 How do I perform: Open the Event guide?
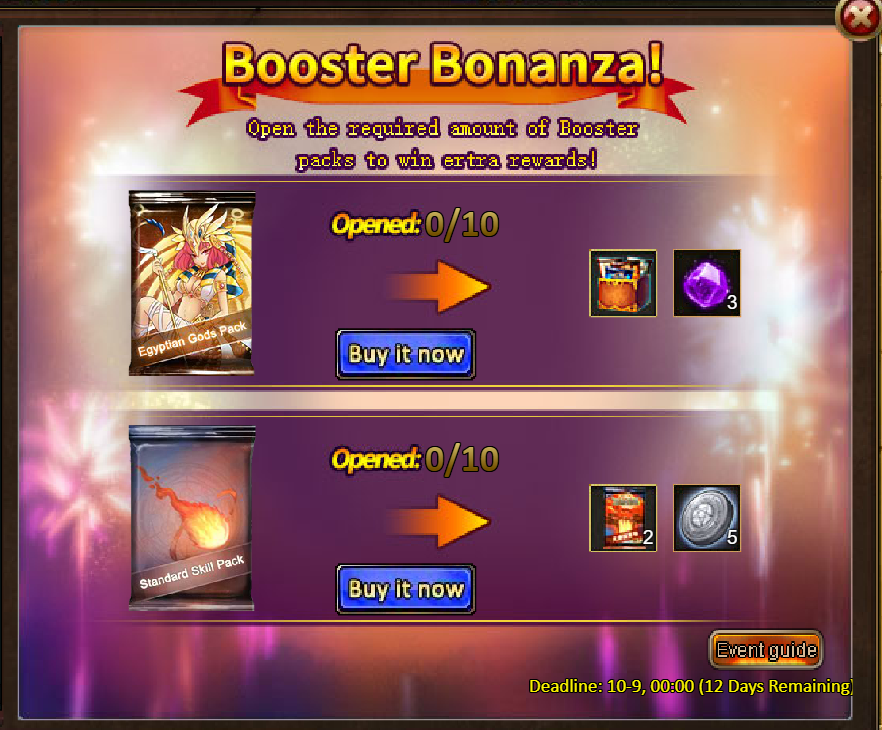(766, 650)
